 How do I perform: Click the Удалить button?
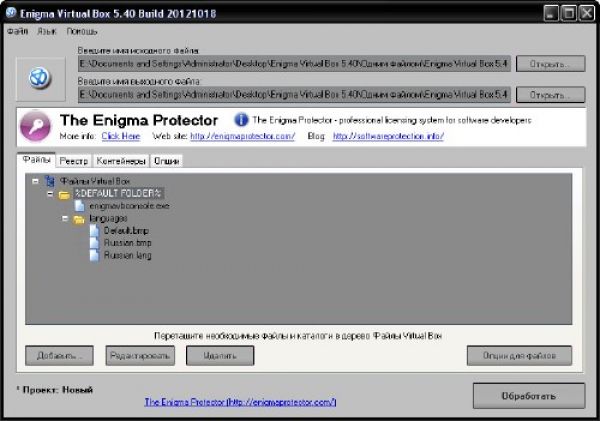point(220,356)
